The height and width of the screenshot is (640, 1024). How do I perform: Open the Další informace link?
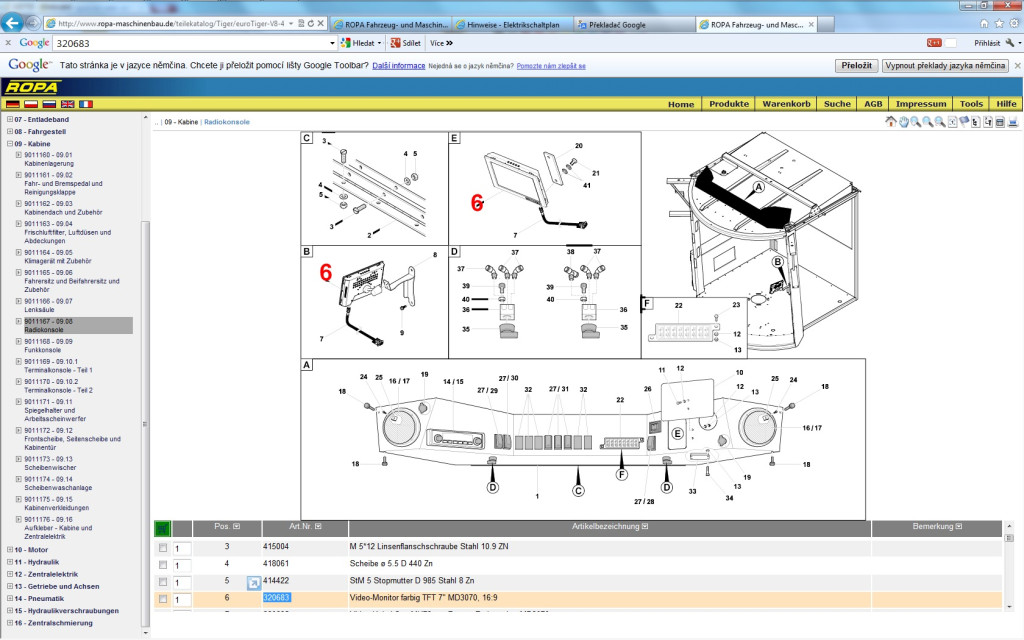pyautogui.click(x=398, y=66)
